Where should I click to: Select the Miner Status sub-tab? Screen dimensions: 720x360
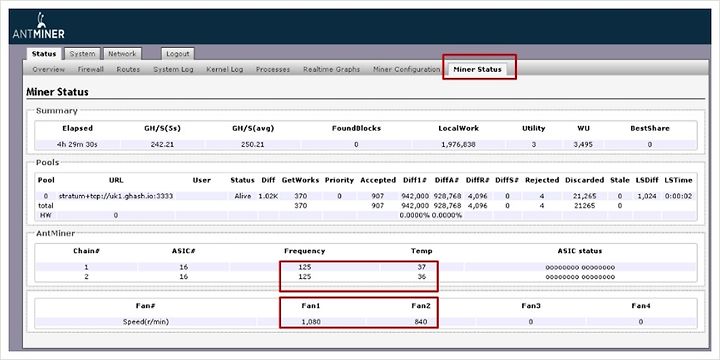click(x=477, y=69)
